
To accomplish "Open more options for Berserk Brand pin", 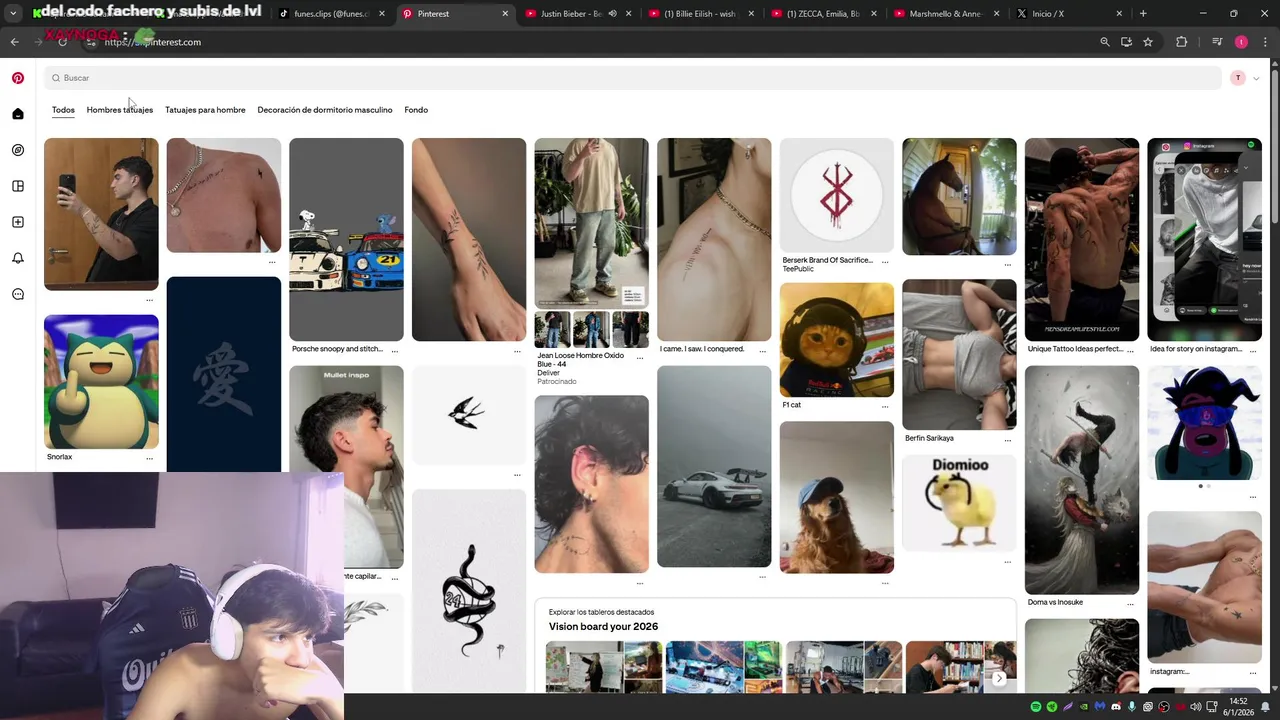I will (885, 262).
